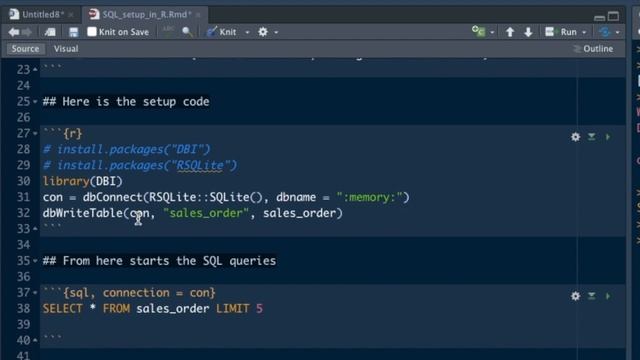The width and height of the screenshot is (640, 360).
Task: Open document settings gear
Action: tap(263, 32)
